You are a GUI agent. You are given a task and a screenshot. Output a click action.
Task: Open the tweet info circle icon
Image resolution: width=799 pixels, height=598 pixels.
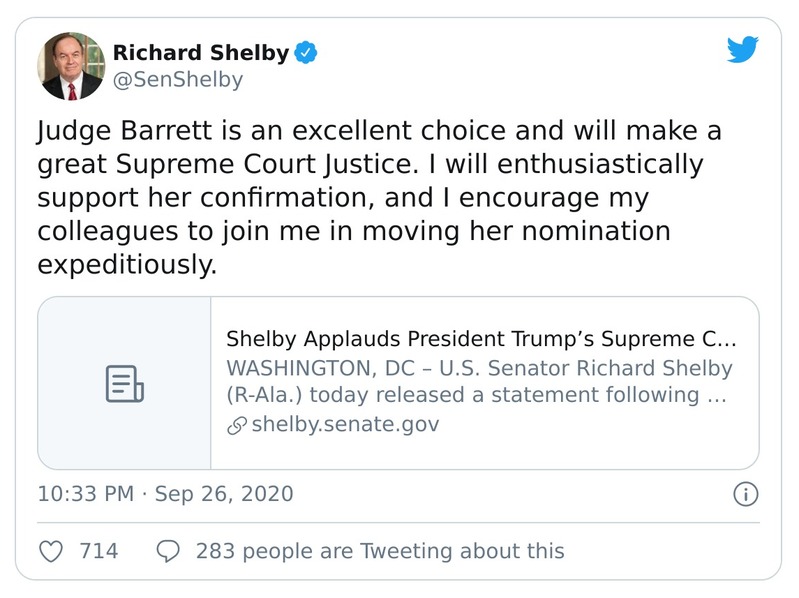(x=746, y=494)
